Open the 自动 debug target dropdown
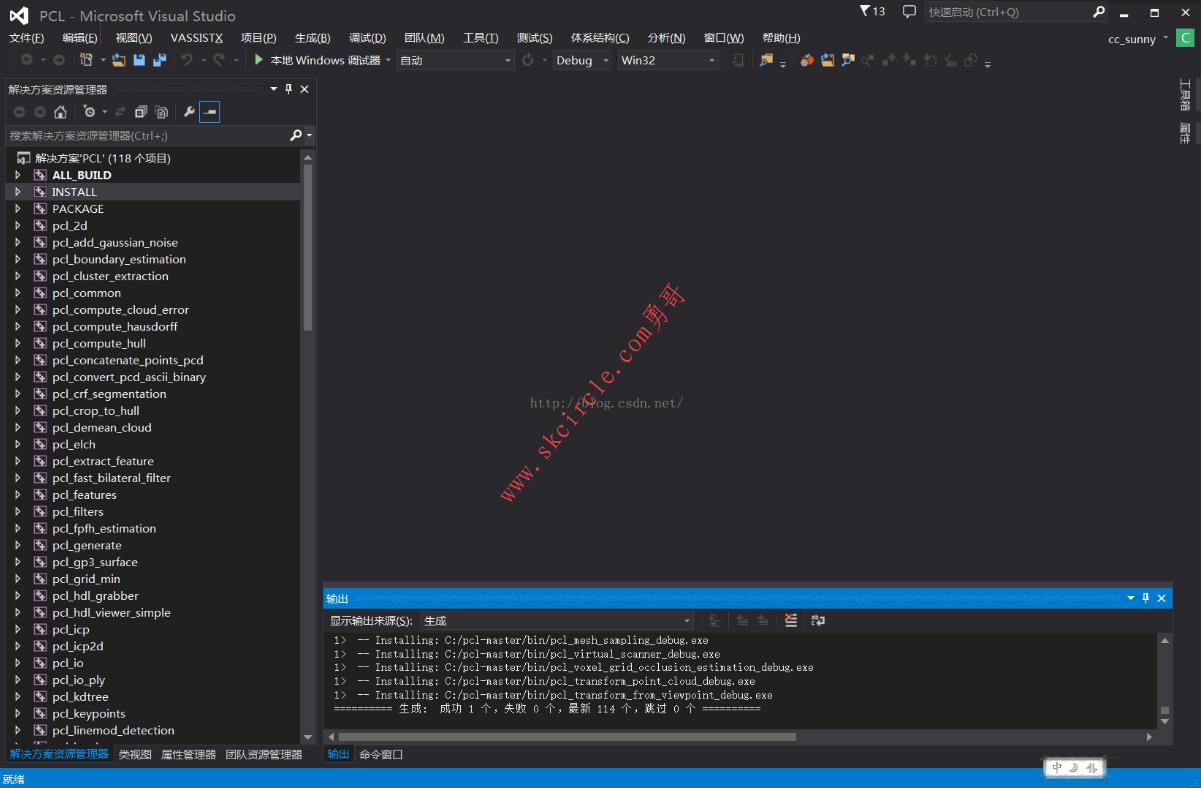1201x788 pixels. [x=455, y=60]
